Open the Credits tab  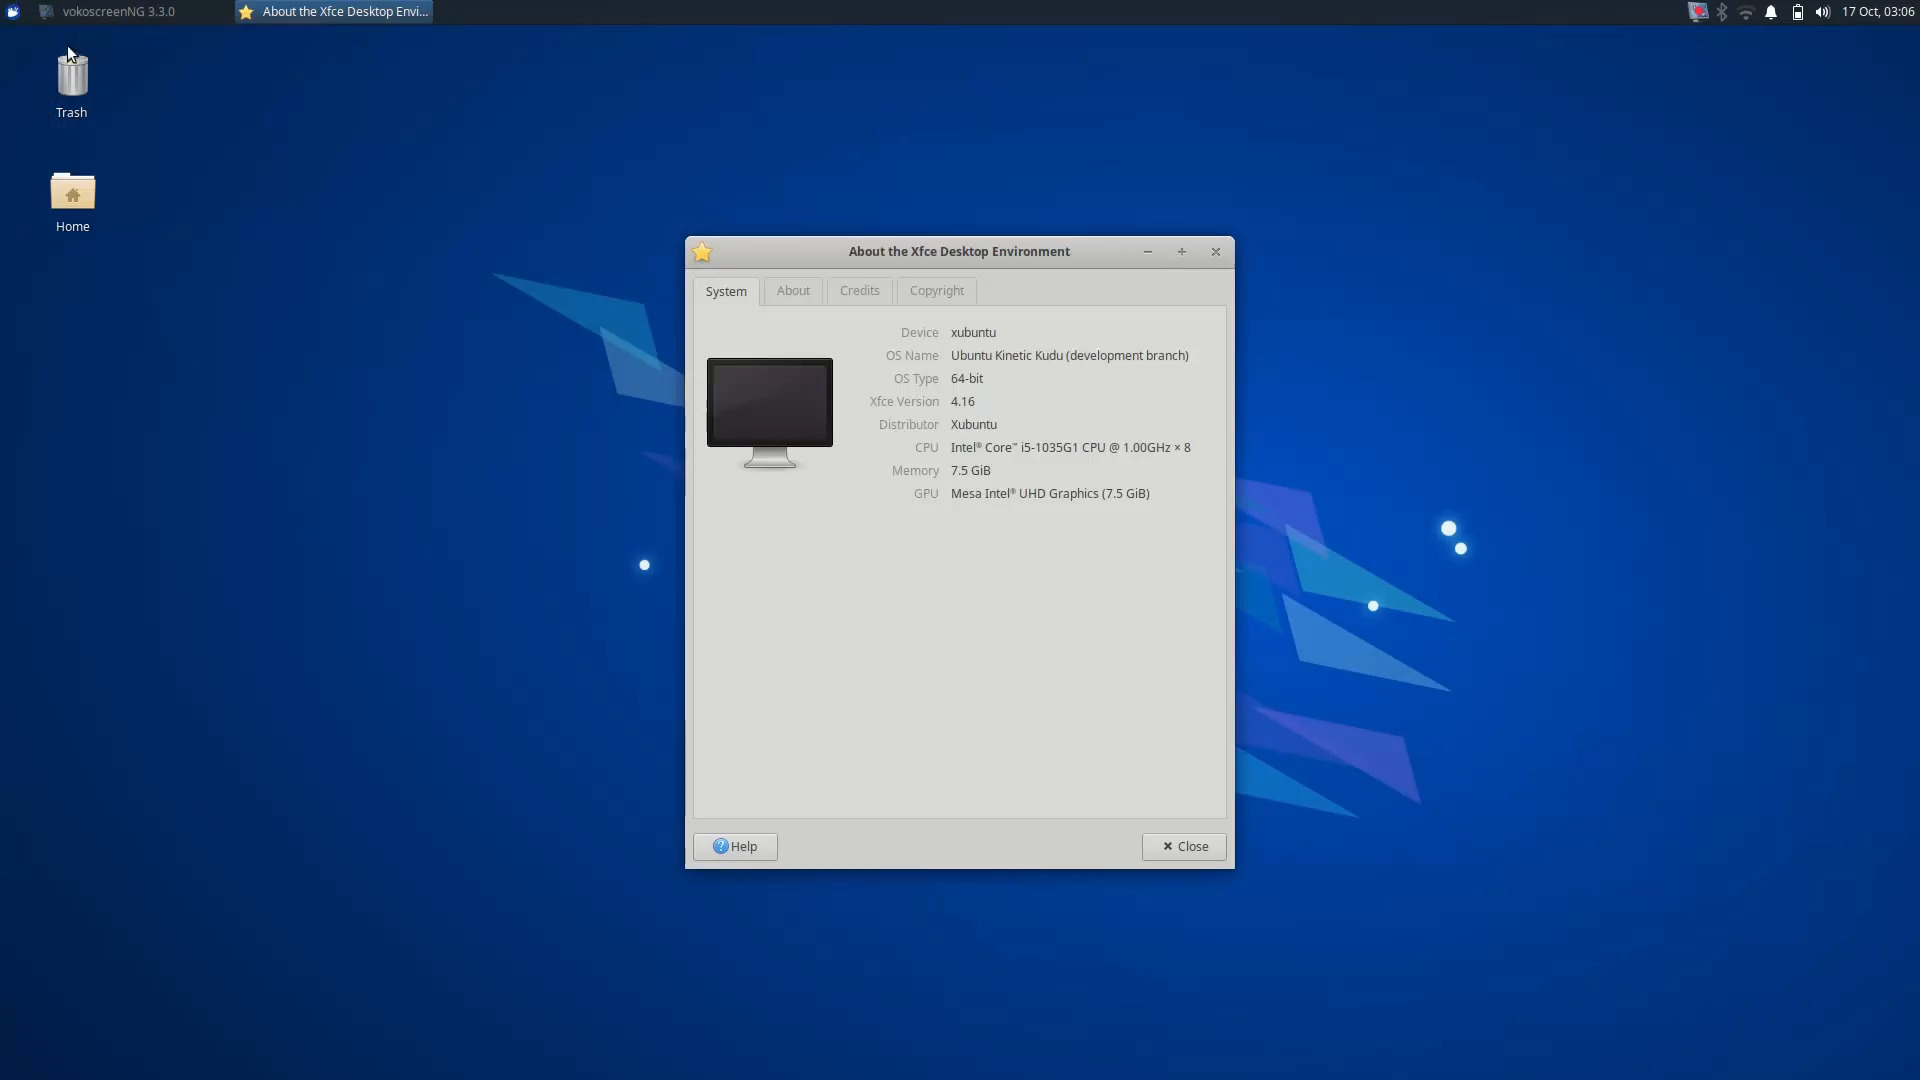pyautogui.click(x=859, y=291)
